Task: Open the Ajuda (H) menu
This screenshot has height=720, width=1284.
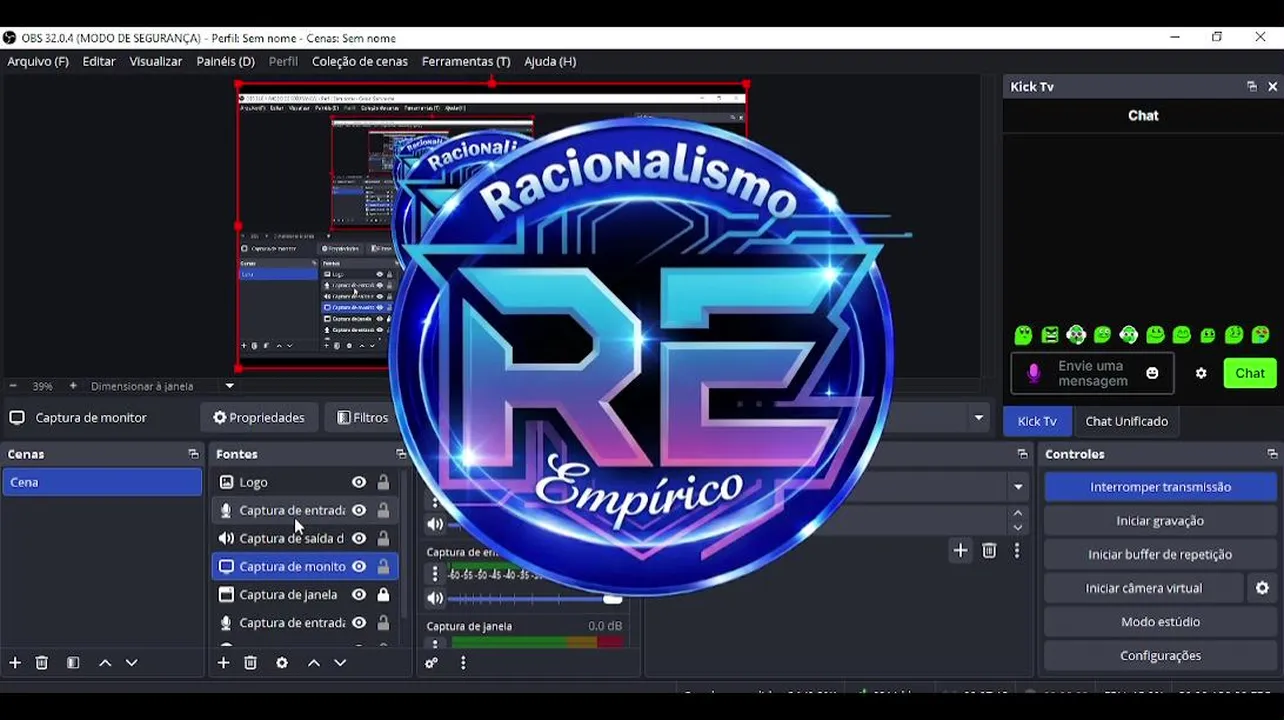Action: [550, 61]
